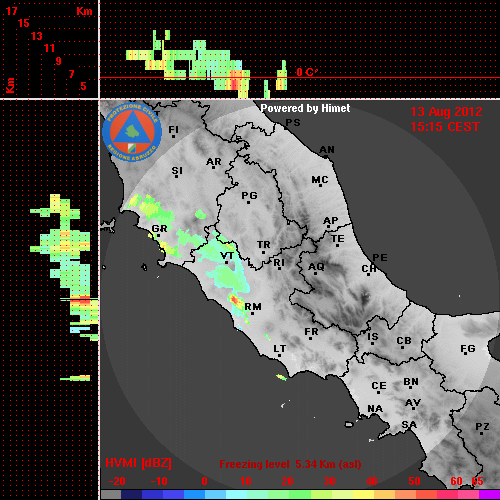Click the '0 C°' freezing line label

coord(307,72)
